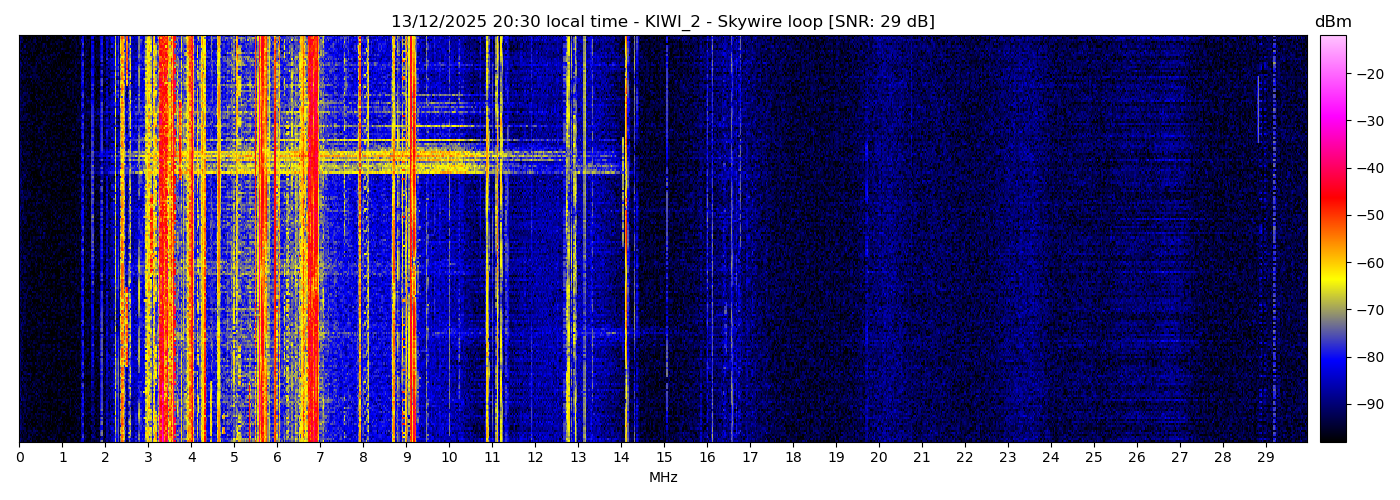Select the strong red band near 6.8 MHz

click(312, 240)
